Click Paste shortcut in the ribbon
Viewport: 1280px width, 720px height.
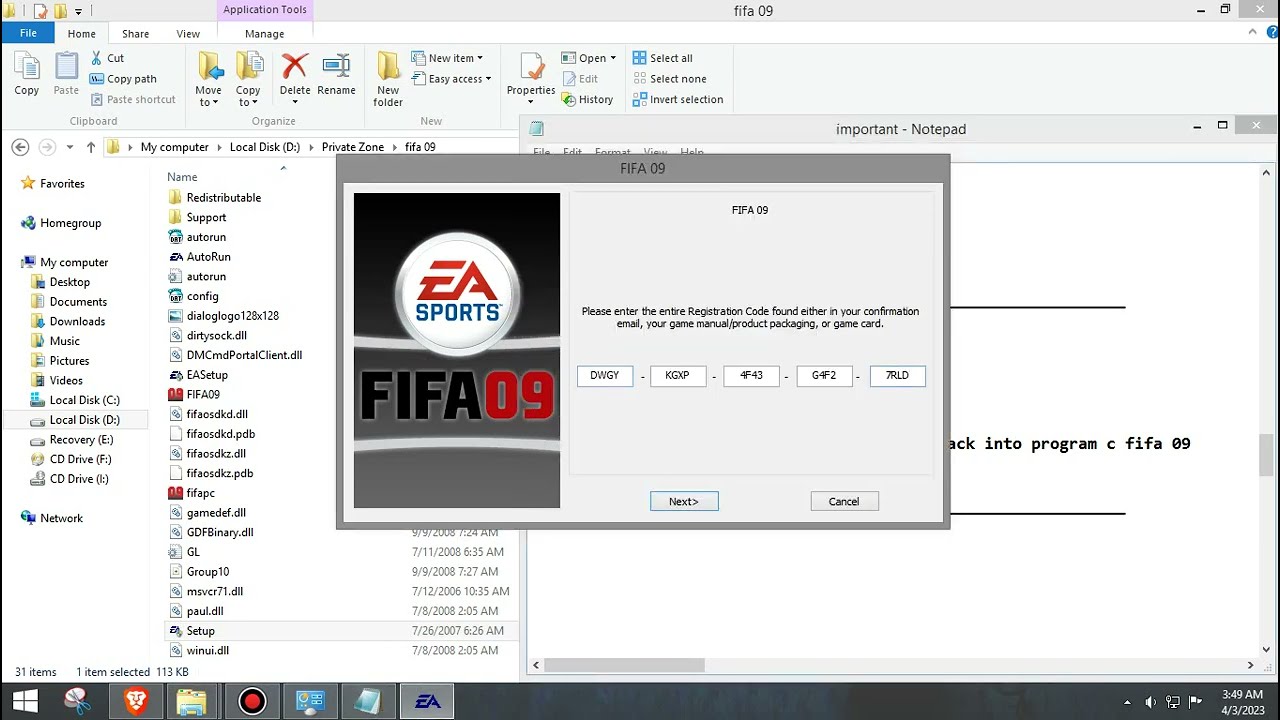click(133, 99)
